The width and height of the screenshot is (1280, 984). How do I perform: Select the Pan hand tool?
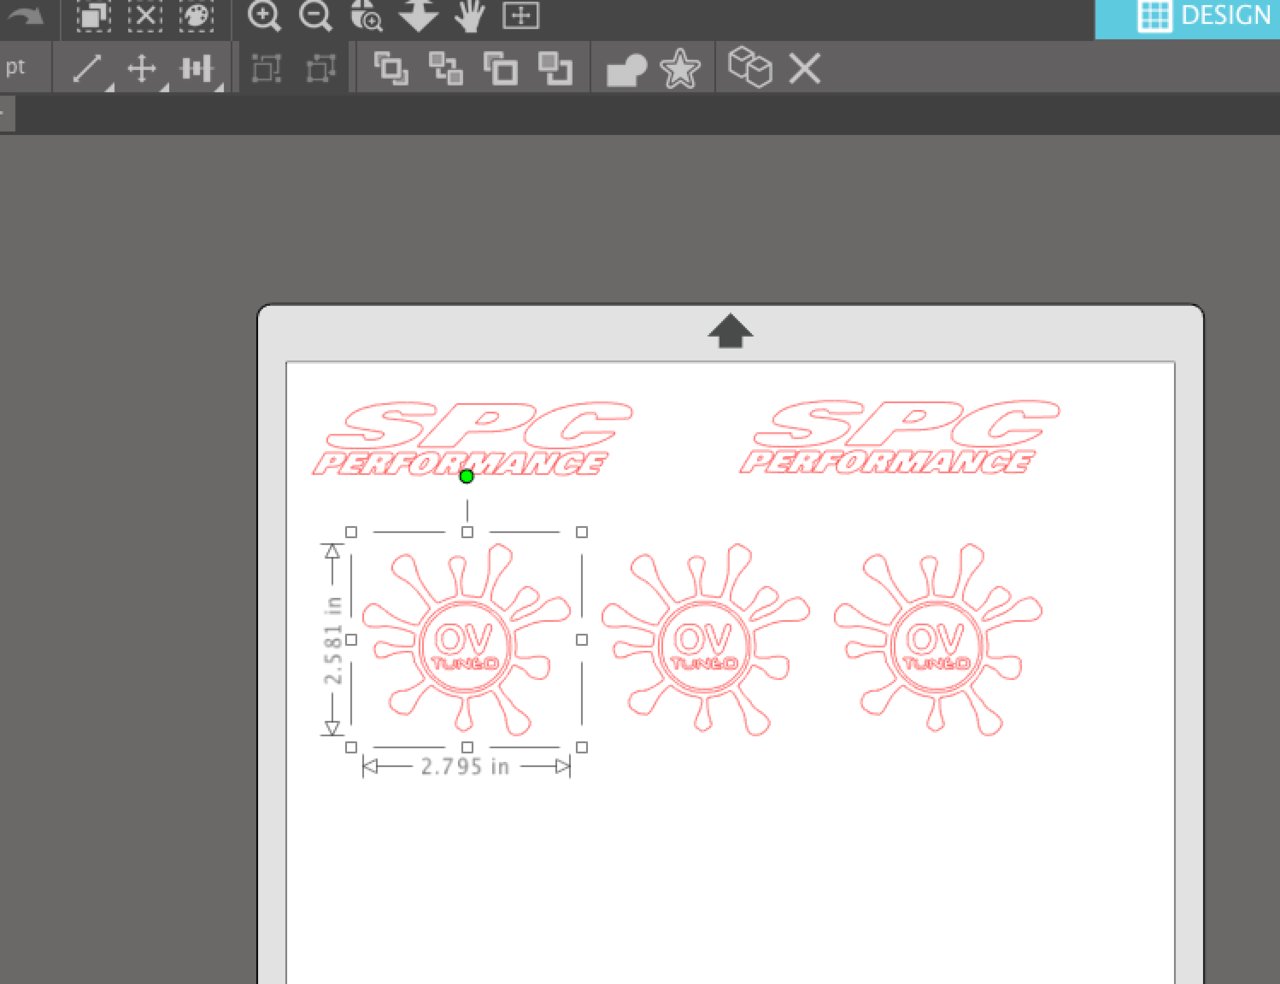click(469, 15)
